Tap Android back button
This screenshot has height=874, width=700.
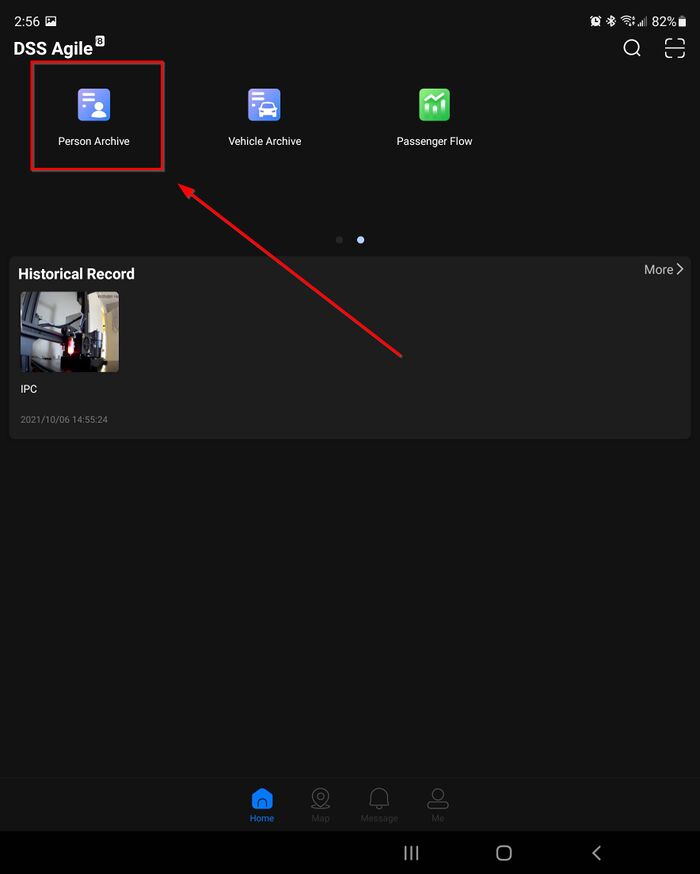[x=596, y=852]
